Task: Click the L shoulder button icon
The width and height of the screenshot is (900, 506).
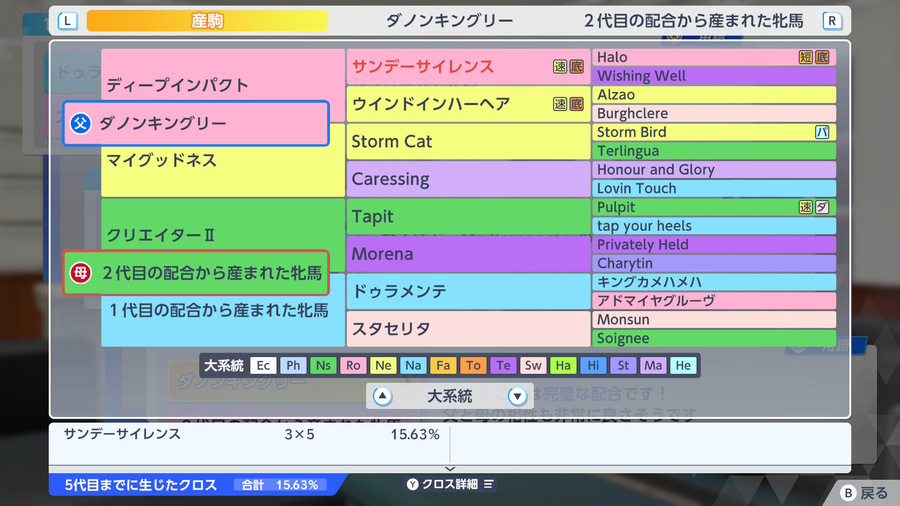Action: (x=67, y=21)
